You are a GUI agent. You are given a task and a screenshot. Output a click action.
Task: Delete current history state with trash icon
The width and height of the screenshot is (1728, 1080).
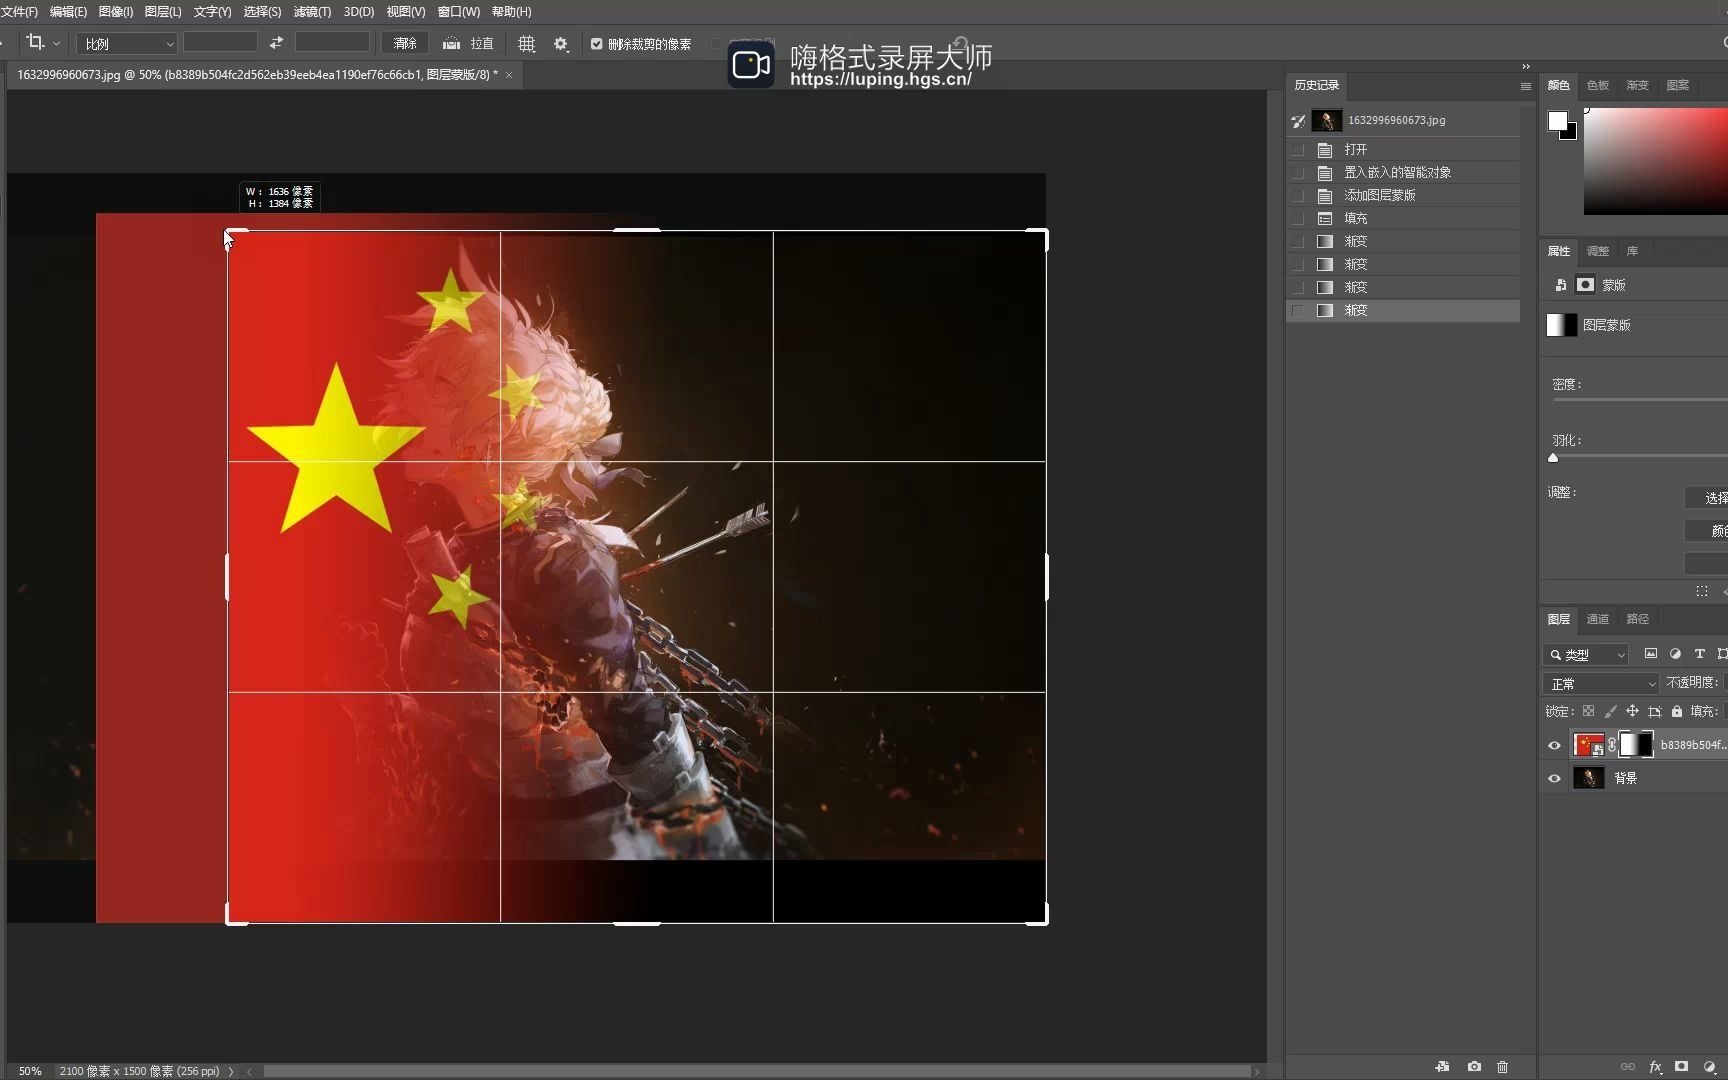click(1502, 1067)
